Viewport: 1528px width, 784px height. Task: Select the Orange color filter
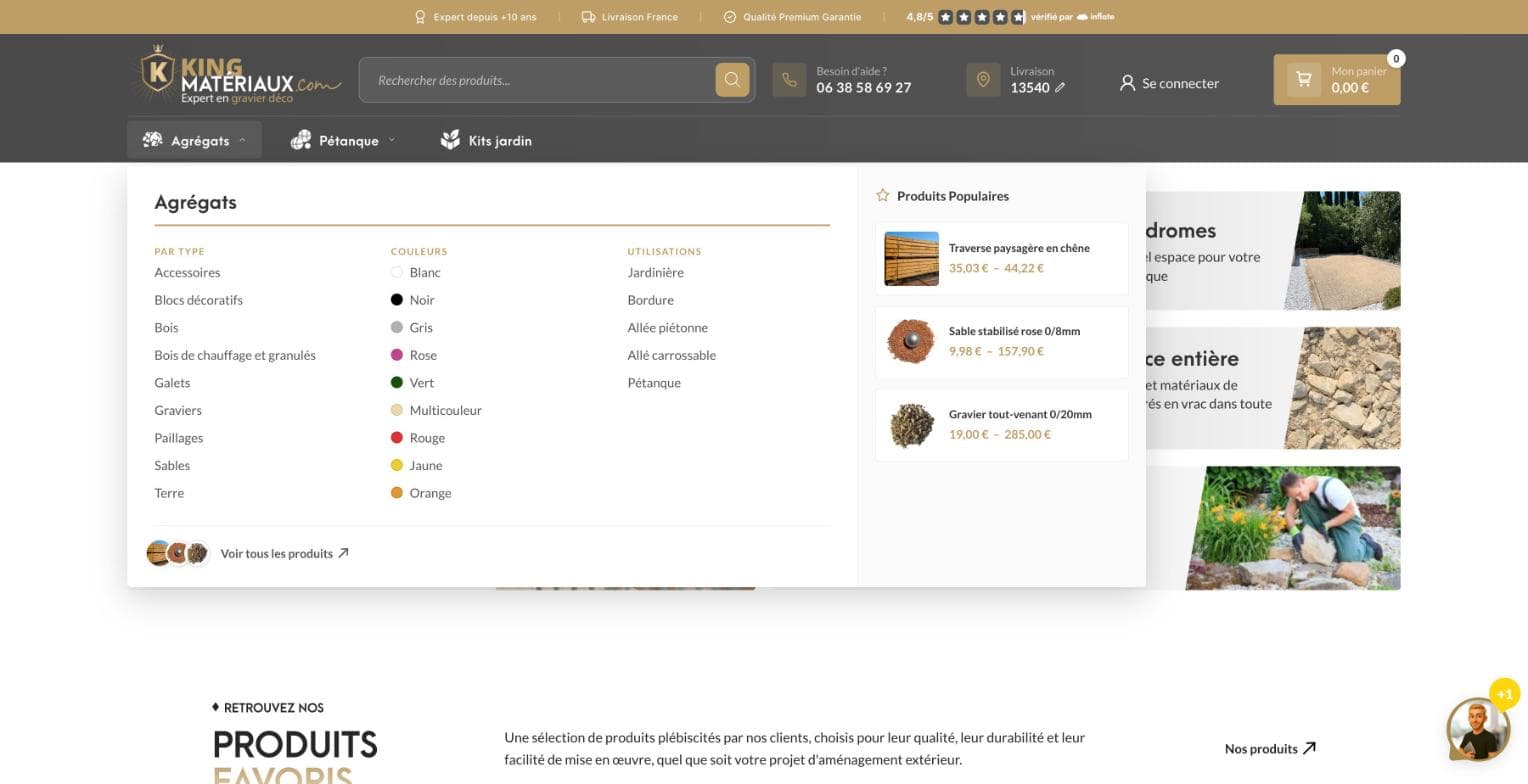pos(420,493)
